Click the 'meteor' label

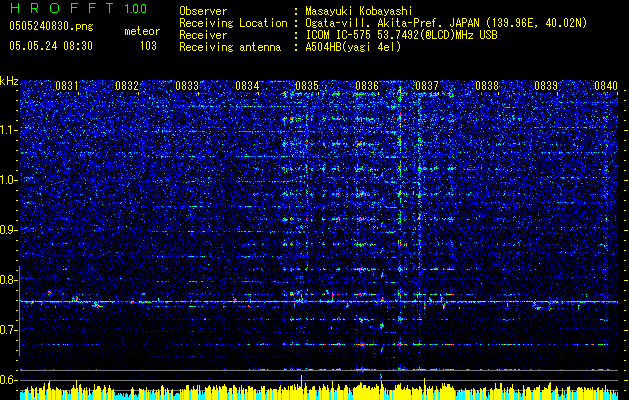(142, 31)
